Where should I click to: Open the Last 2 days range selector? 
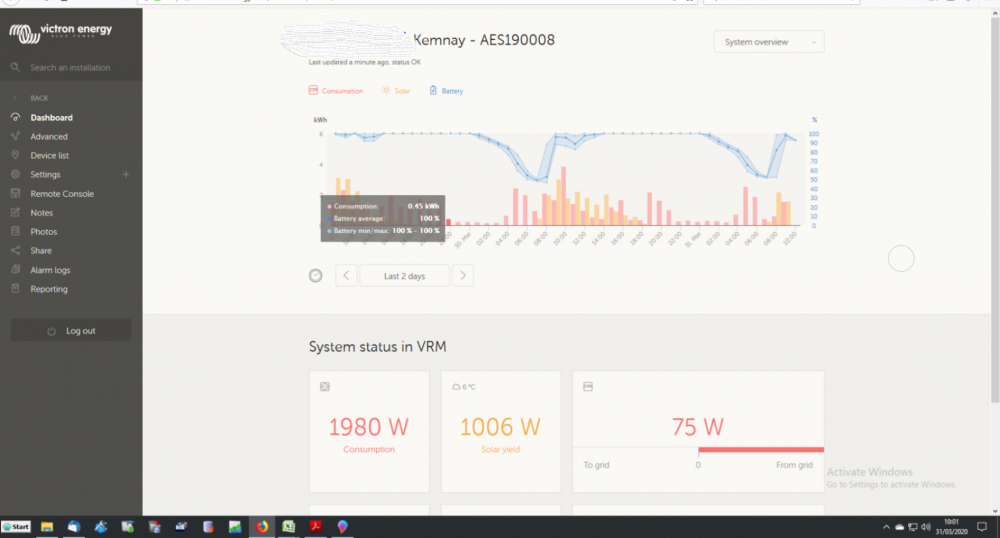[404, 276]
